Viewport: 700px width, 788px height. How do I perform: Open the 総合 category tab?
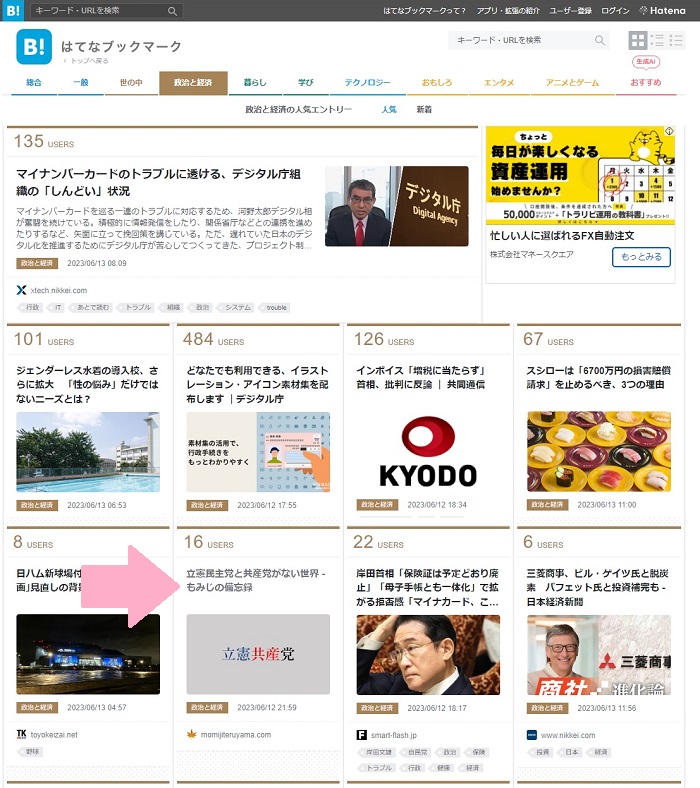click(34, 82)
